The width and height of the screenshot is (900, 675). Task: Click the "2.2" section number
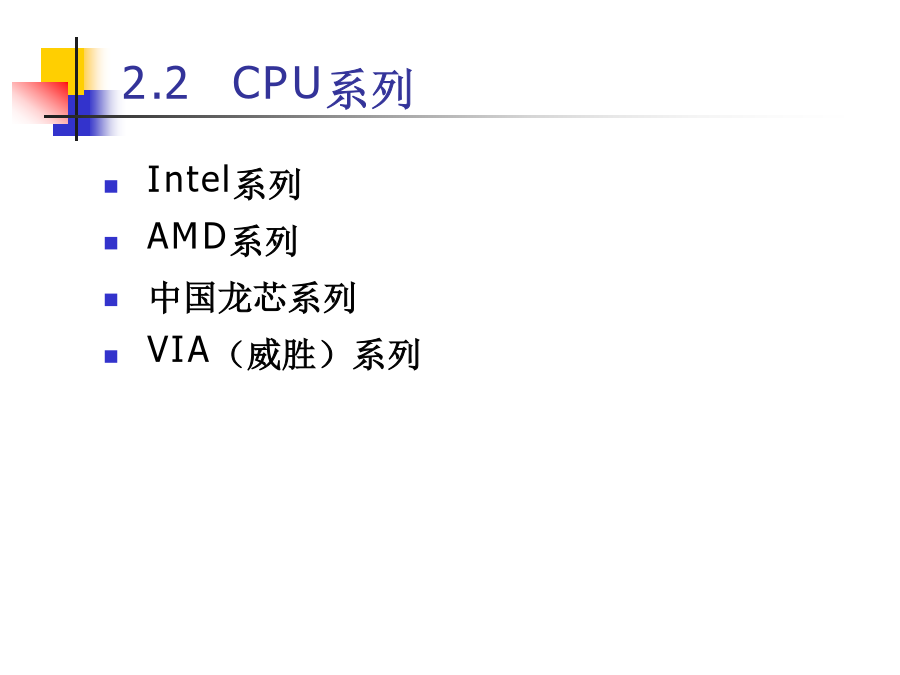pos(155,83)
